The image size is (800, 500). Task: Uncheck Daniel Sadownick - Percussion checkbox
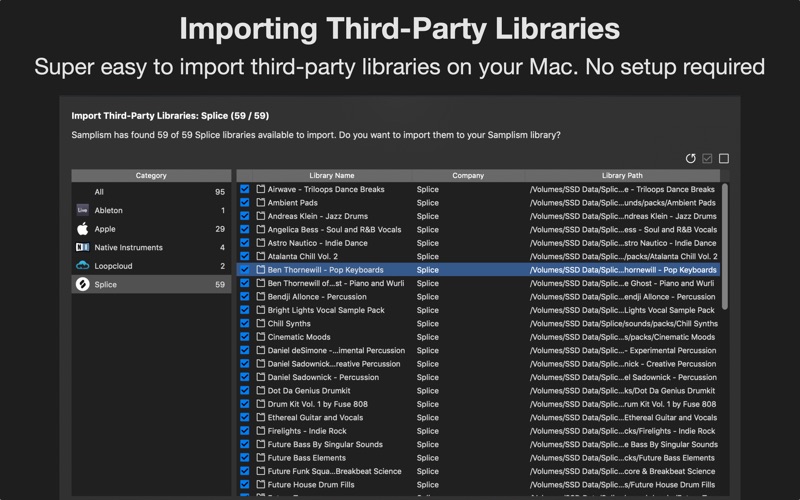[245, 377]
